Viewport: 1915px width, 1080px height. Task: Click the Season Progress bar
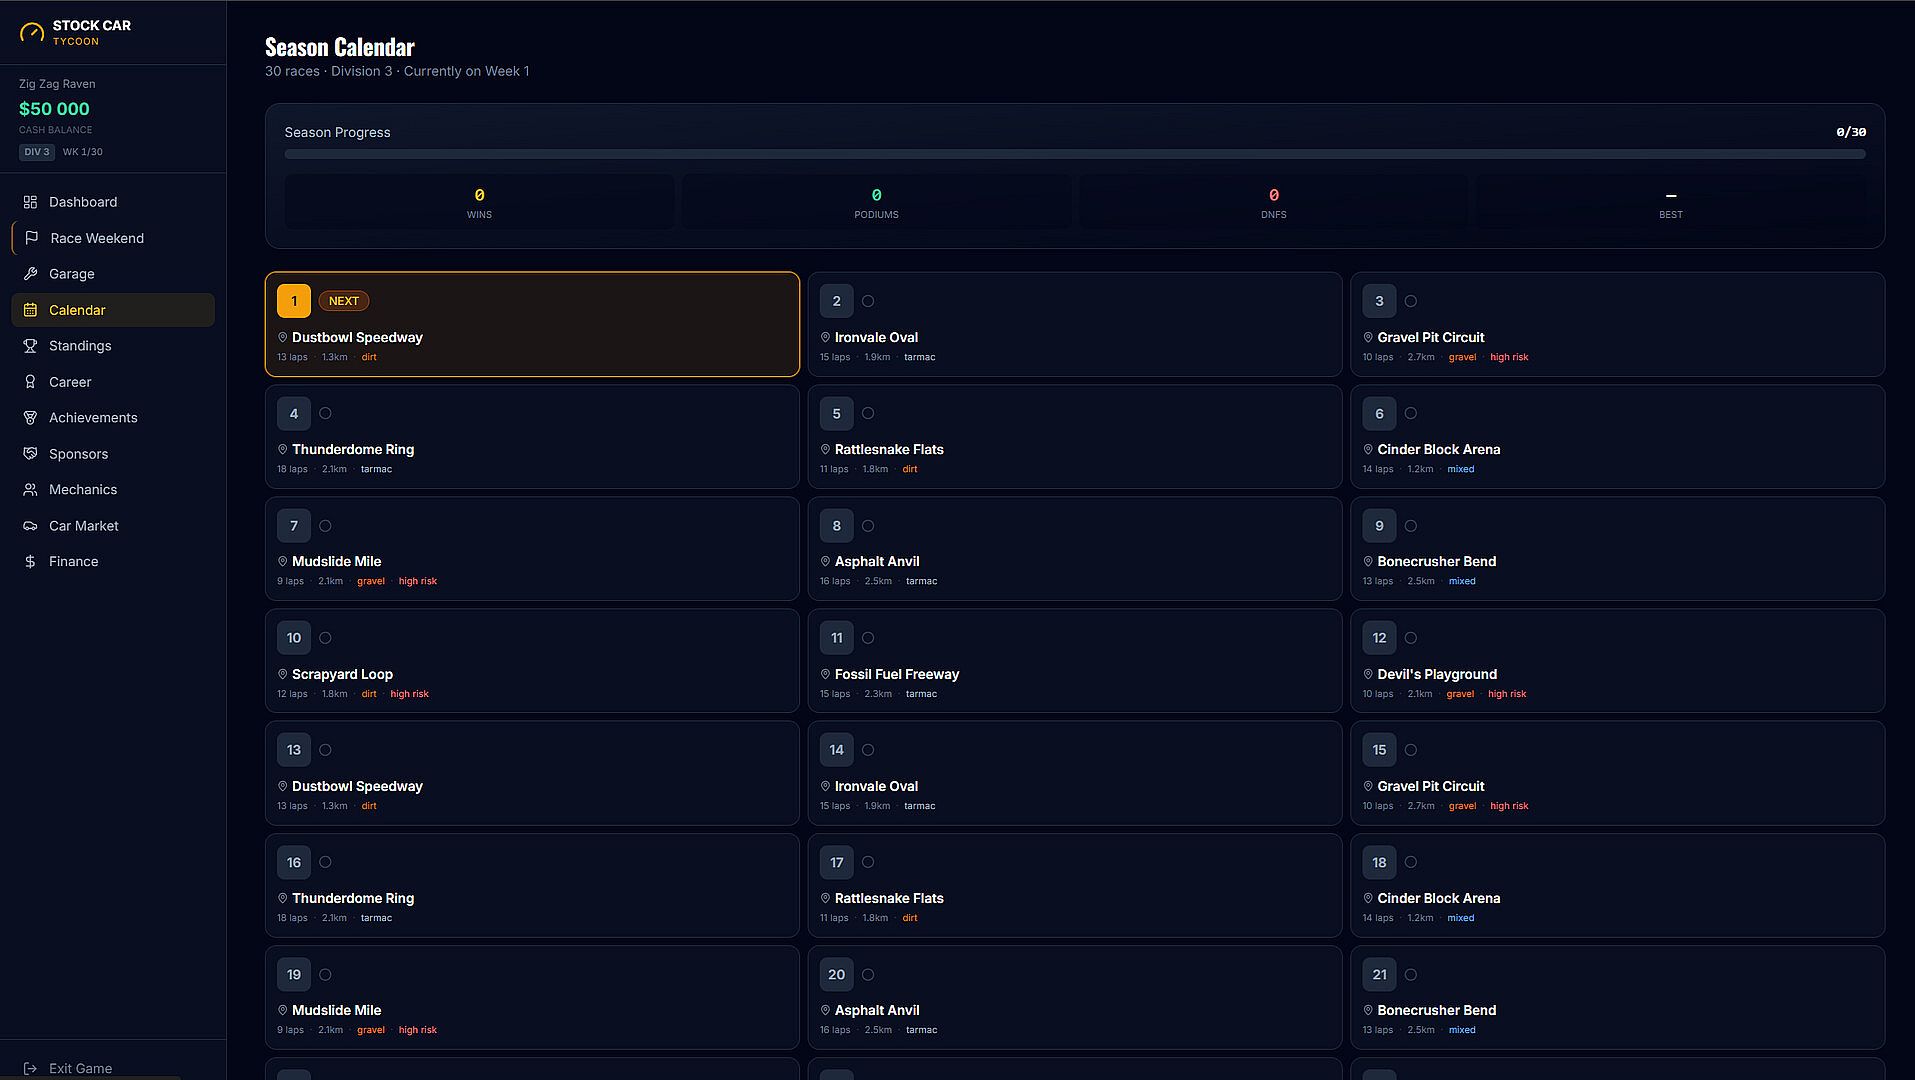[x=1075, y=154]
